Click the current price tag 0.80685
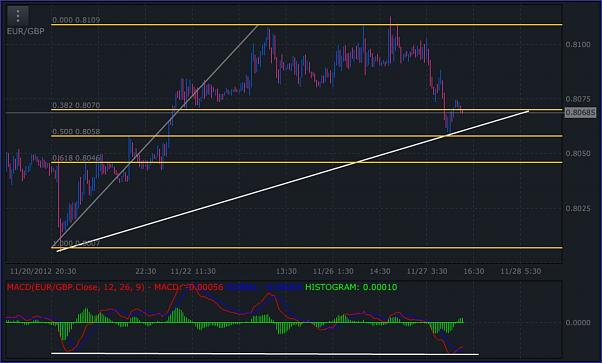The width and height of the screenshot is (602, 363). pos(580,113)
